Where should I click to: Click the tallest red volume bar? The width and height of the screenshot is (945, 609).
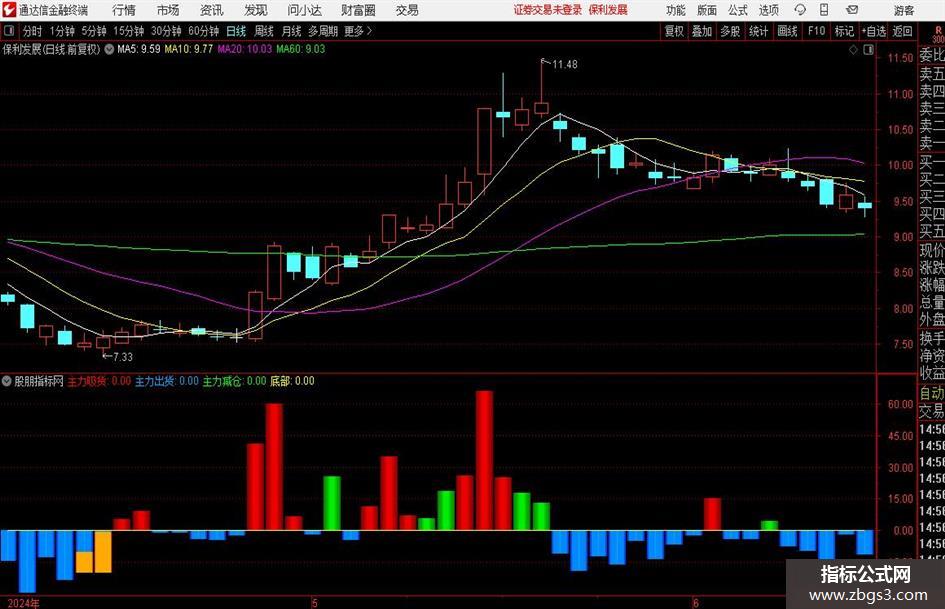click(484, 461)
